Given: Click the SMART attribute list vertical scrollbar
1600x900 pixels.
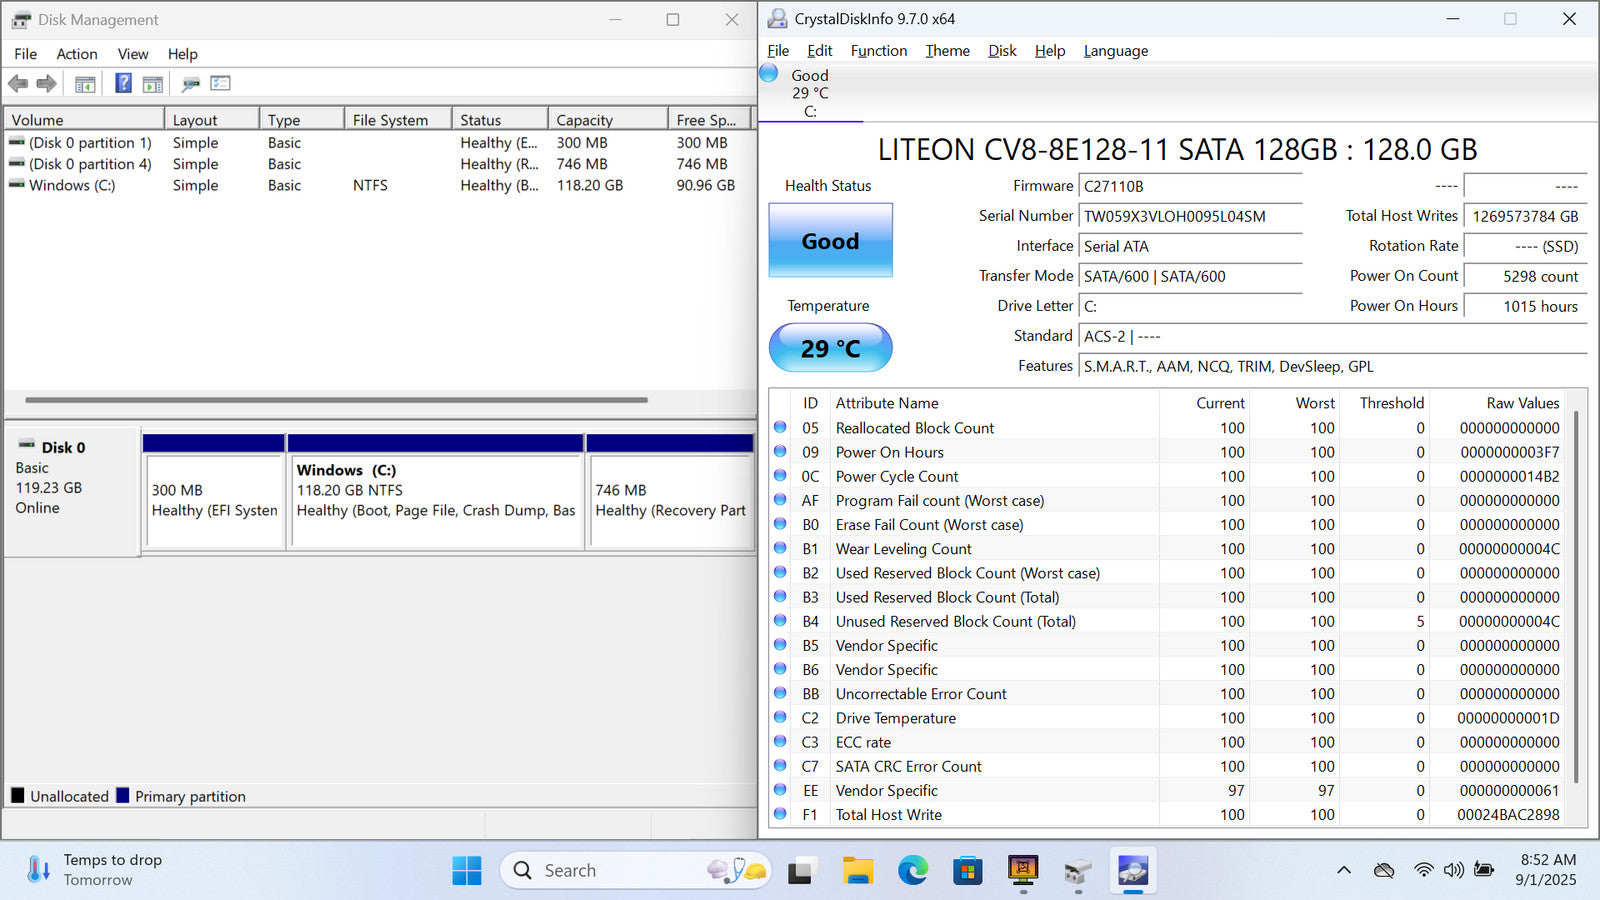Looking at the screenshot, I should (1577, 596).
